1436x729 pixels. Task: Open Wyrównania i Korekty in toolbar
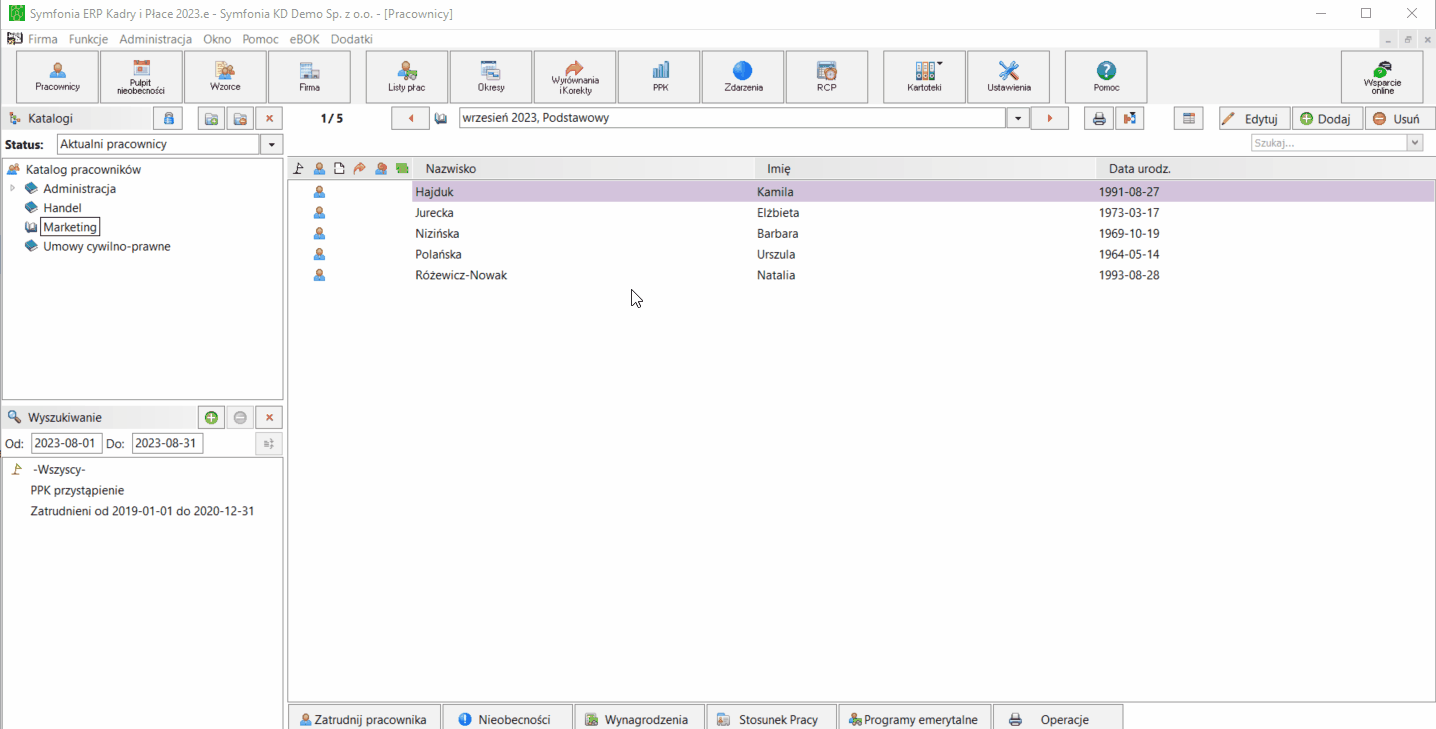coord(575,77)
